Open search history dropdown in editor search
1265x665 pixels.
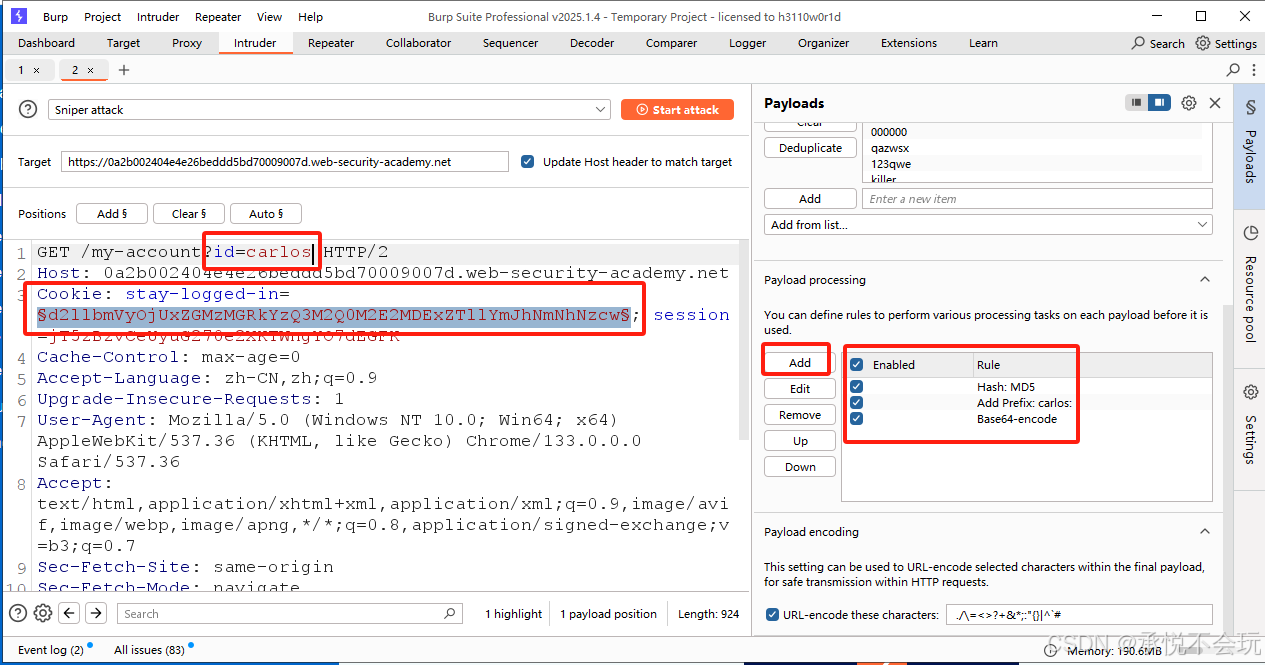tap(450, 614)
